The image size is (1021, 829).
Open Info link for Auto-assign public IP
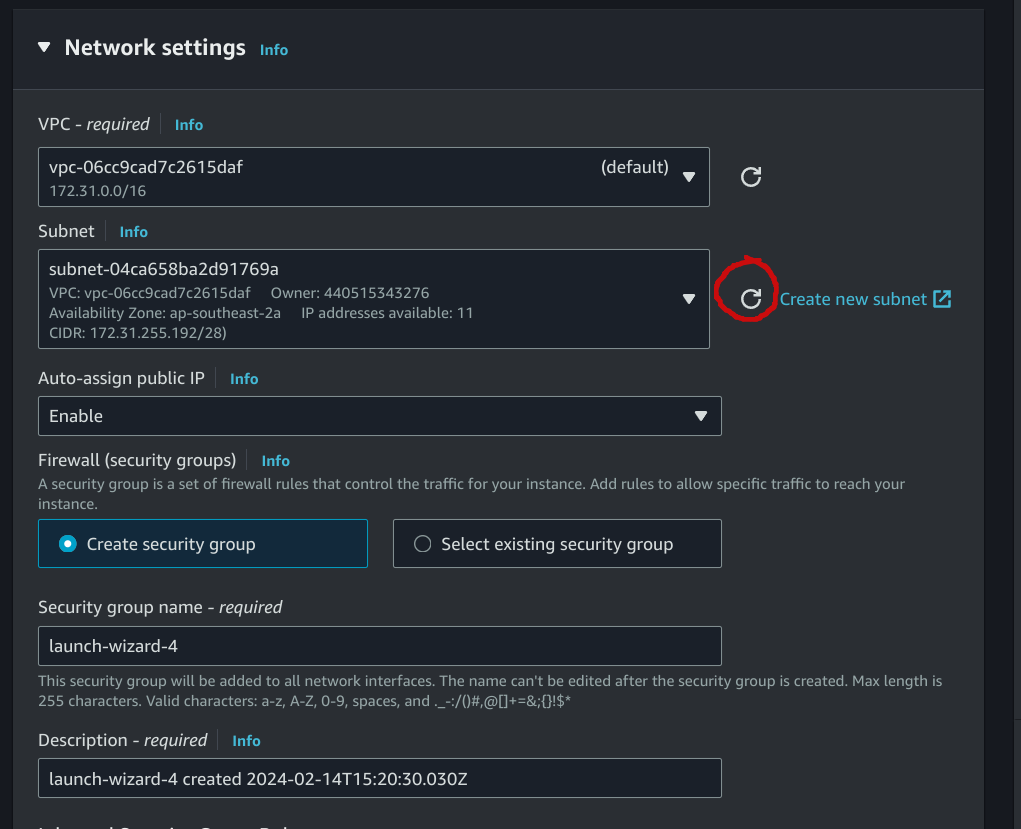coord(244,379)
